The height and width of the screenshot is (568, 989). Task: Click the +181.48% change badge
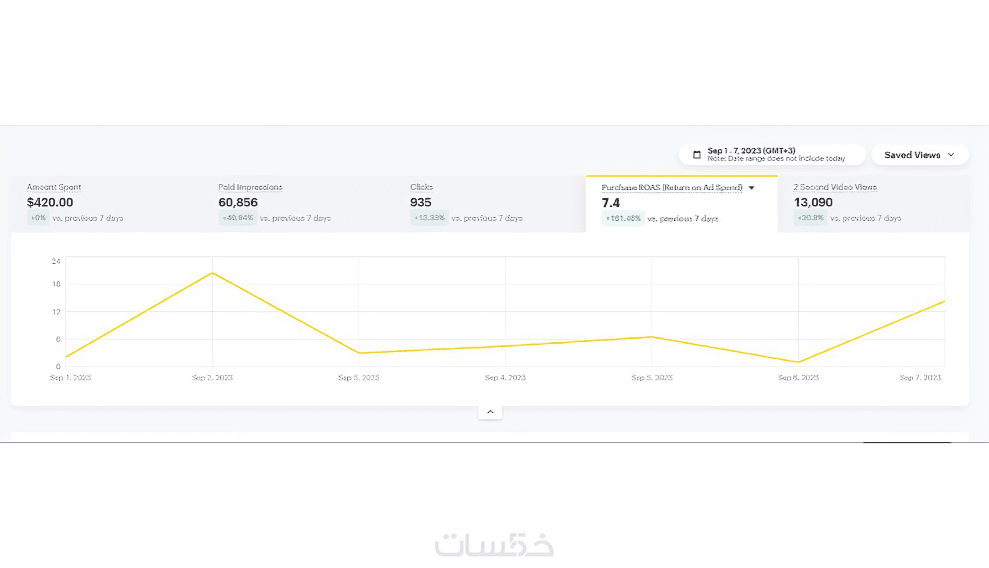click(x=622, y=218)
